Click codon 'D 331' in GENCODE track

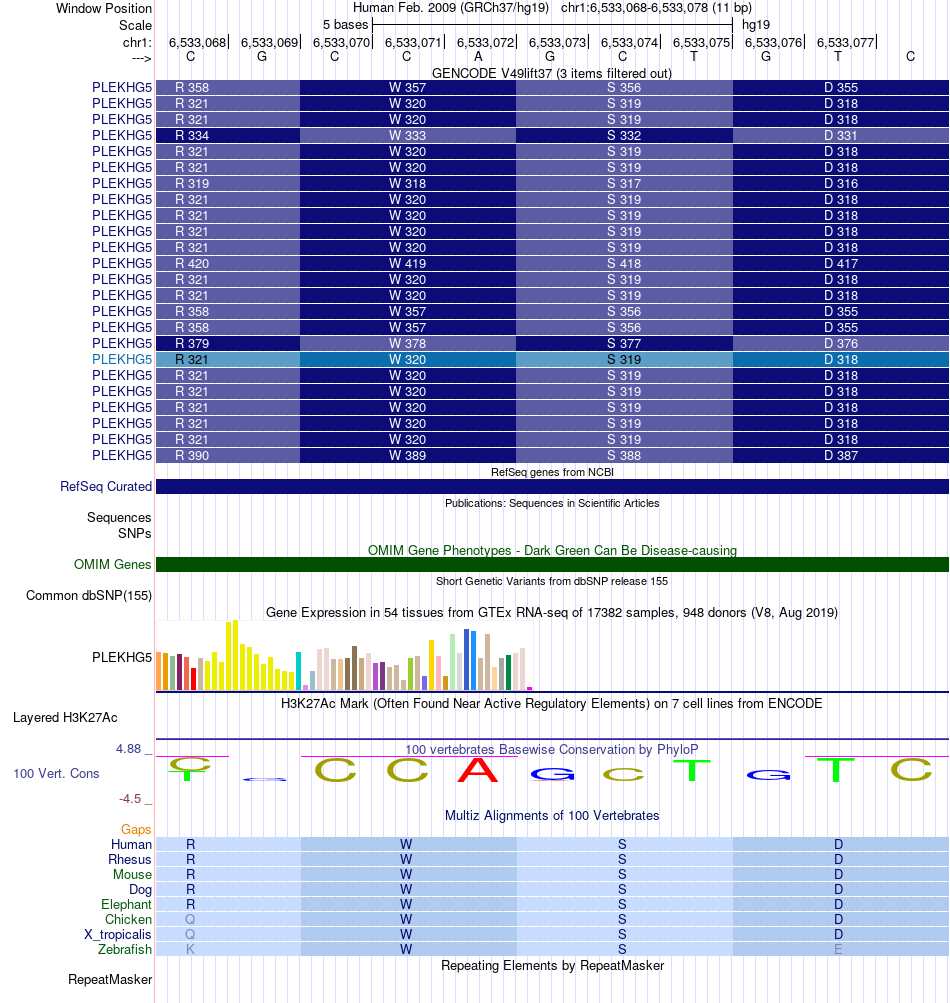pyautogui.click(x=841, y=136)
